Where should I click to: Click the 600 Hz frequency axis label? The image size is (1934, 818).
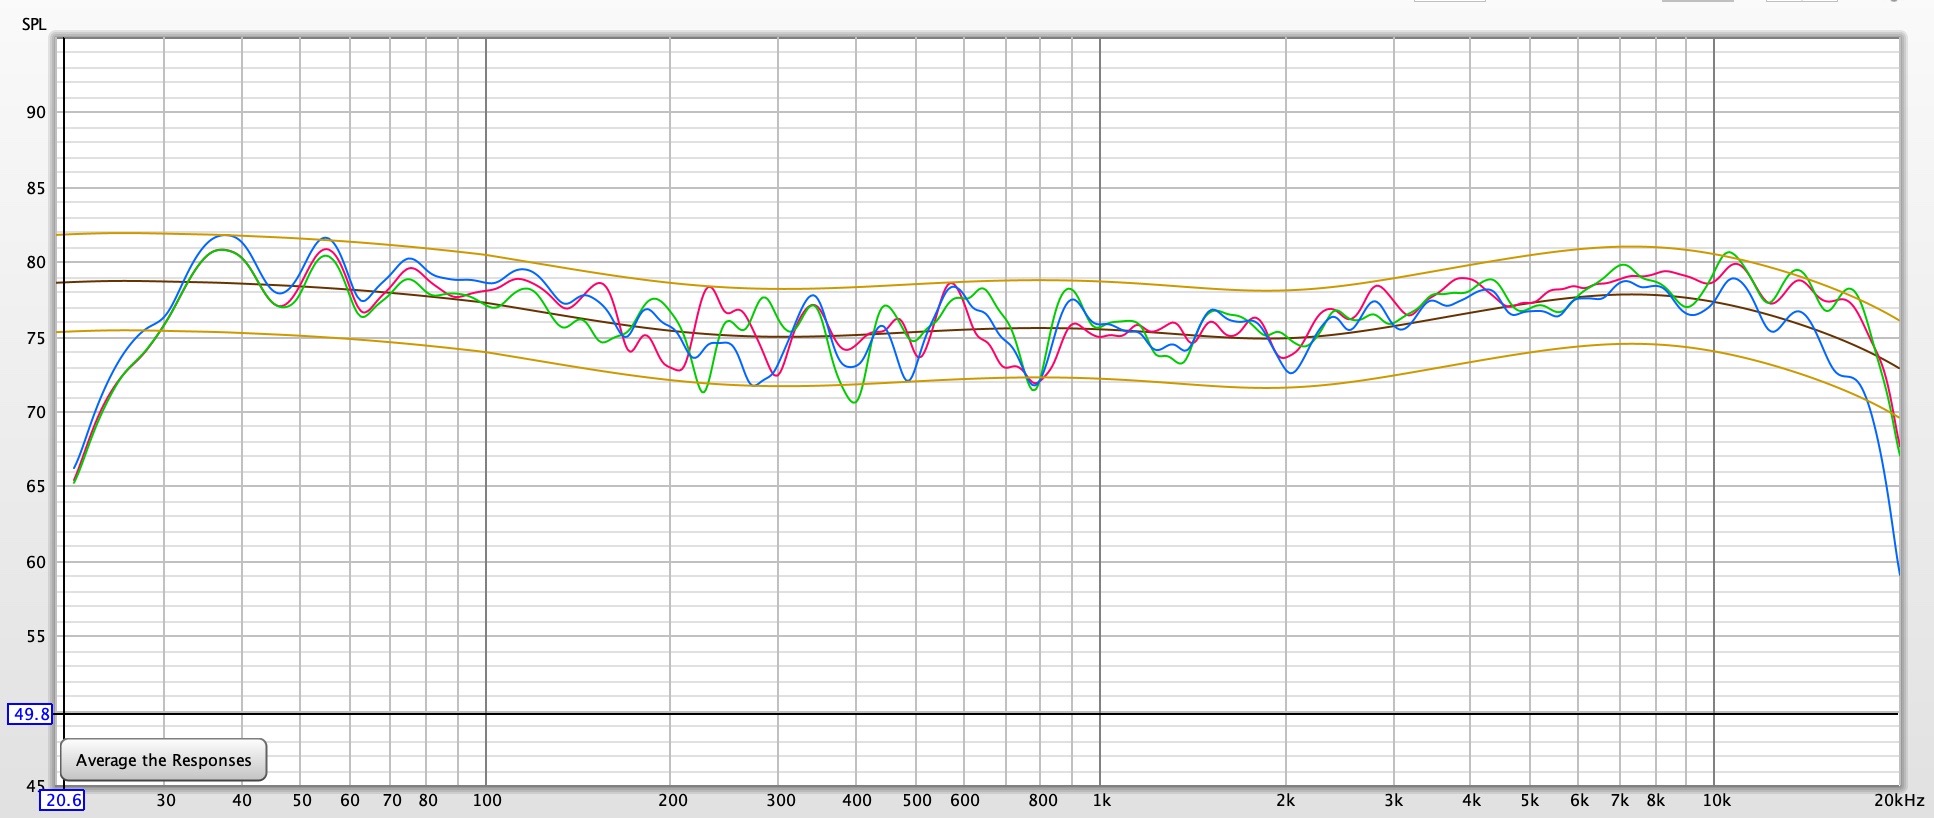click(x=965, y=800)
